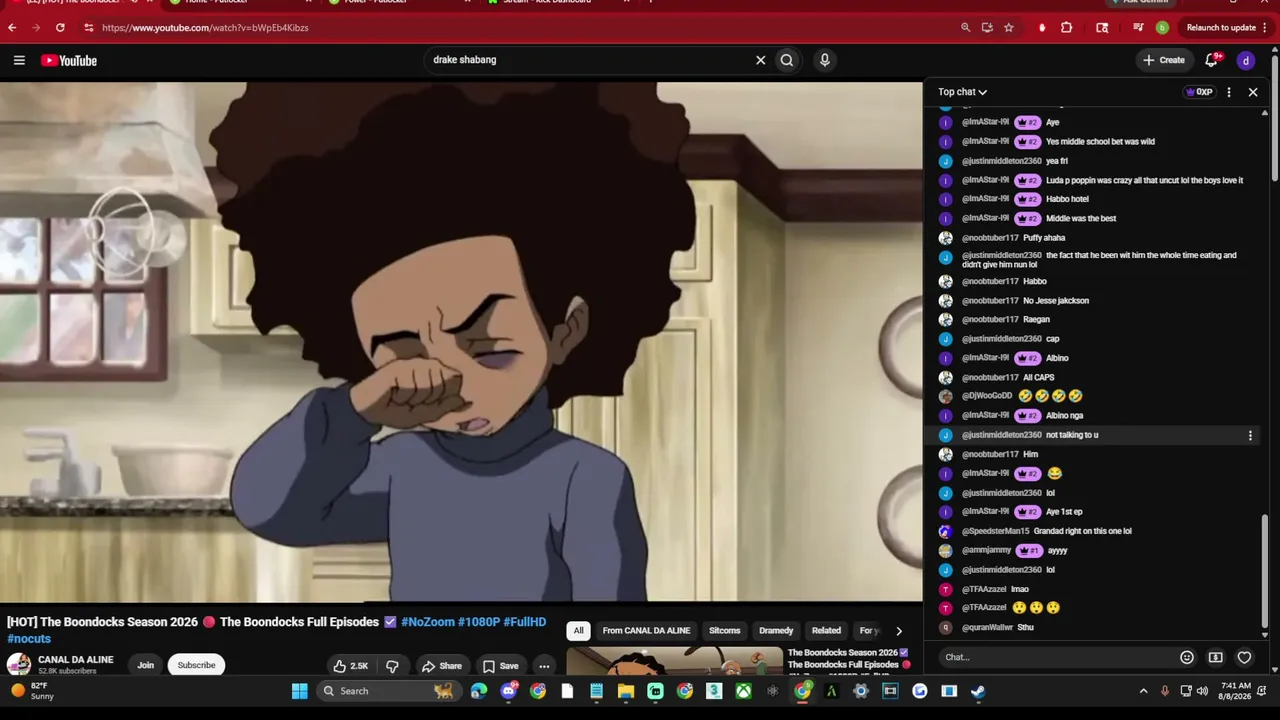This screenshot has width=1280, height=720.
Task: Open message options for "not talking to u"
Action: (x=1250, y=435)
